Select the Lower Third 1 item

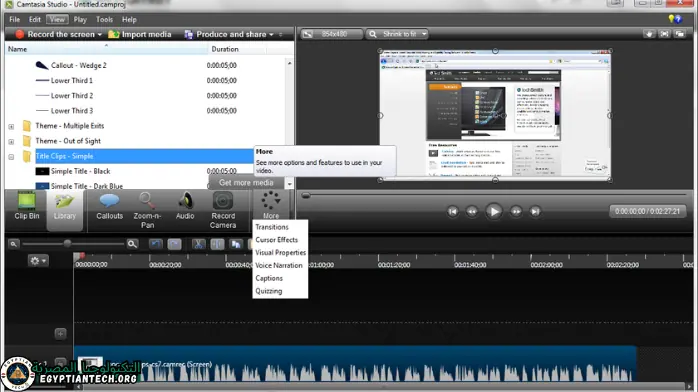pos(72,81)
